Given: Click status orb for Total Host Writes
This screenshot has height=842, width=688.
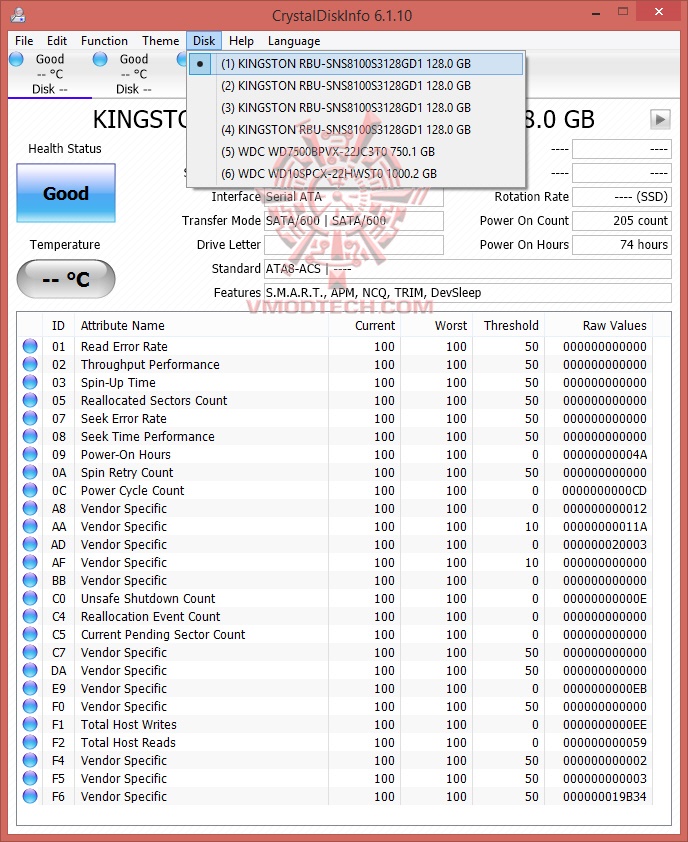Looking at the screenshot, I should click(30, 724).
